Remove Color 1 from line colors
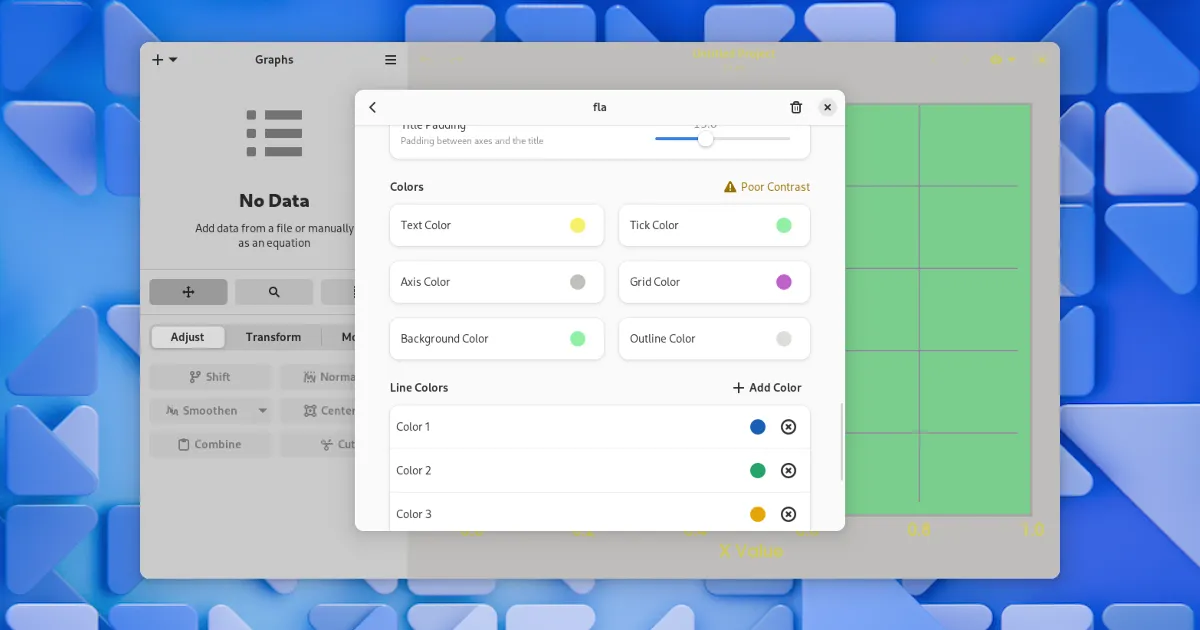 pyautogui.click(x=788, y=427)
